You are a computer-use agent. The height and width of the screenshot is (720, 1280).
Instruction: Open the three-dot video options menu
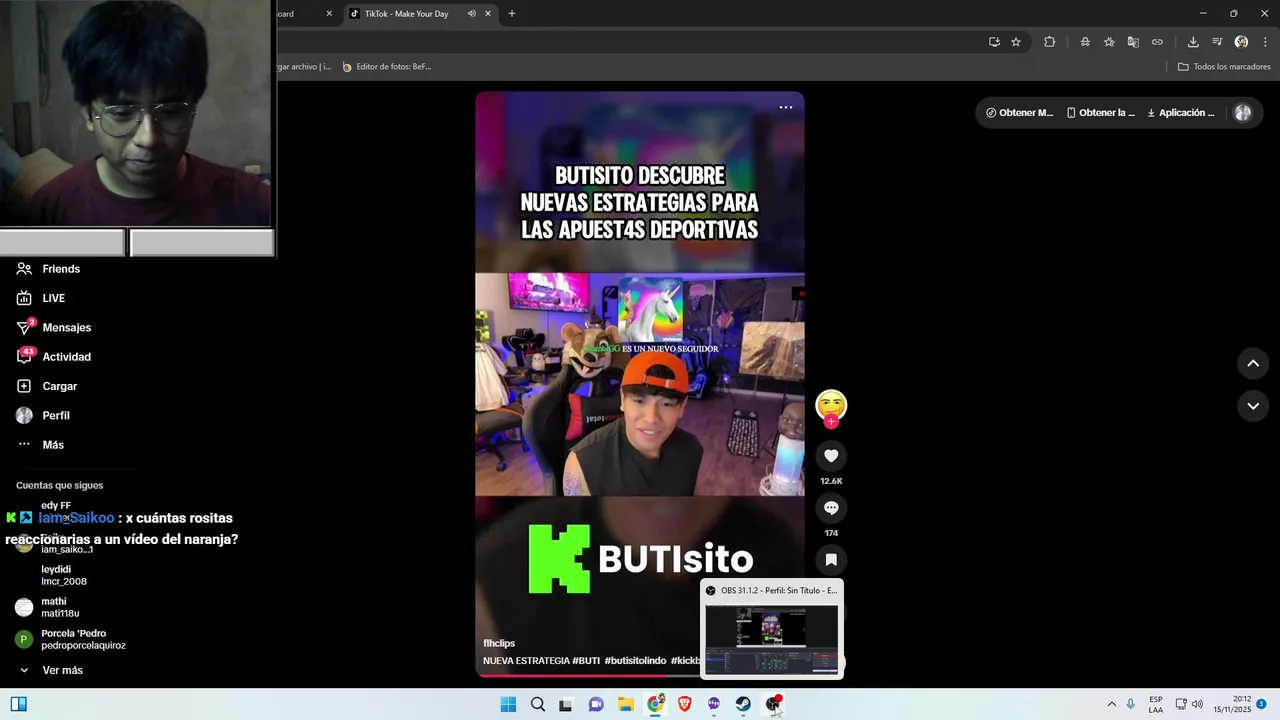(786, 107)
